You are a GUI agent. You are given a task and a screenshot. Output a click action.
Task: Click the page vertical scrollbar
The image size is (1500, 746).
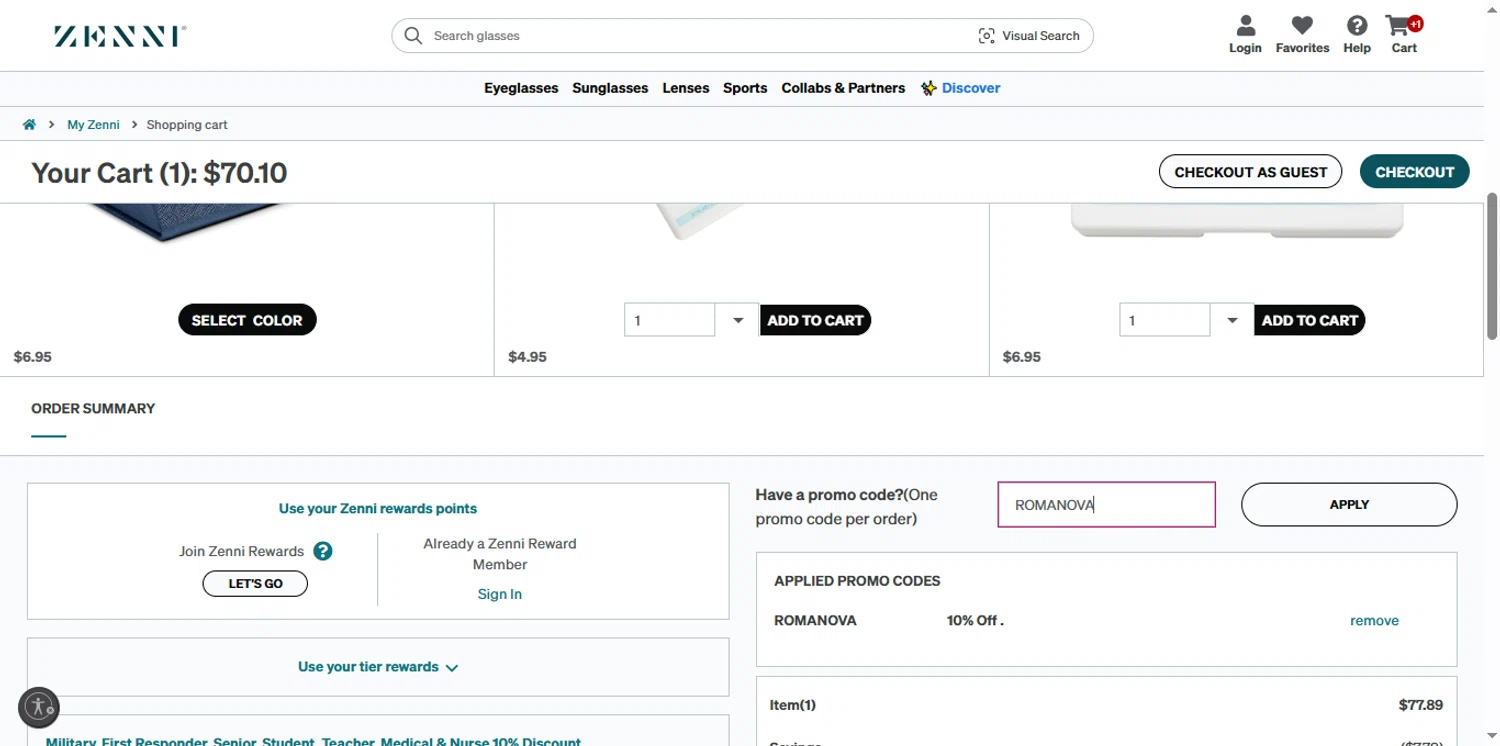[x=1492, y=265]
